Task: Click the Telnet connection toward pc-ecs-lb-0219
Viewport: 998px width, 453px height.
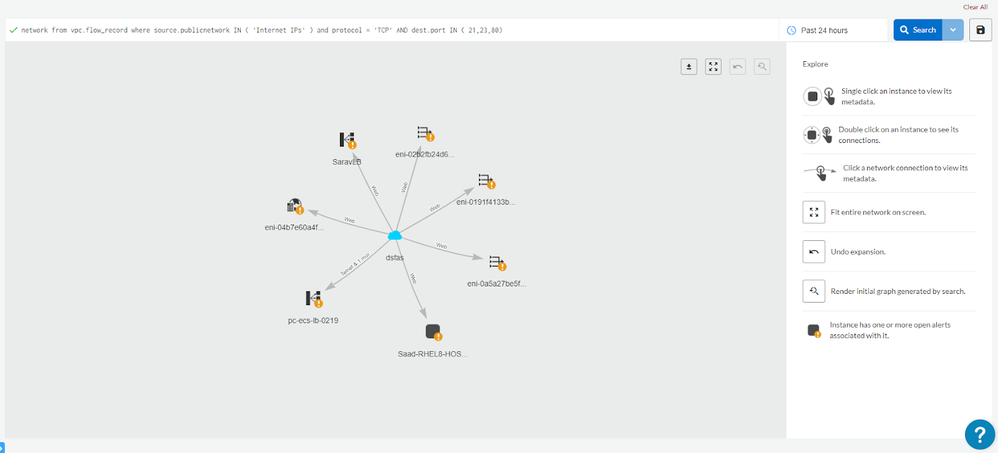Action: coord(355,263)
